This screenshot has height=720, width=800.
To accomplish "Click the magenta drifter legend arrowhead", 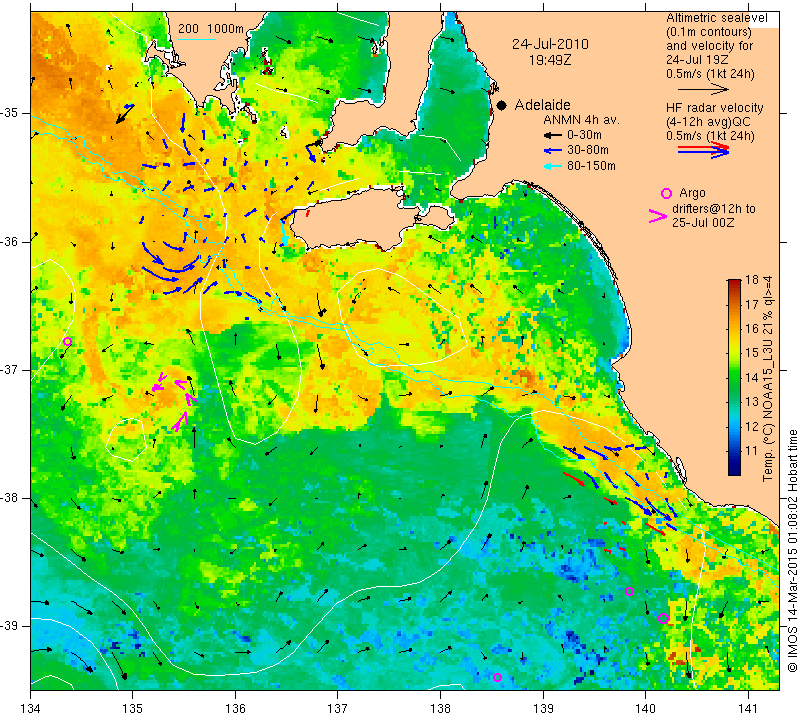I will click(x=658, y=216).
